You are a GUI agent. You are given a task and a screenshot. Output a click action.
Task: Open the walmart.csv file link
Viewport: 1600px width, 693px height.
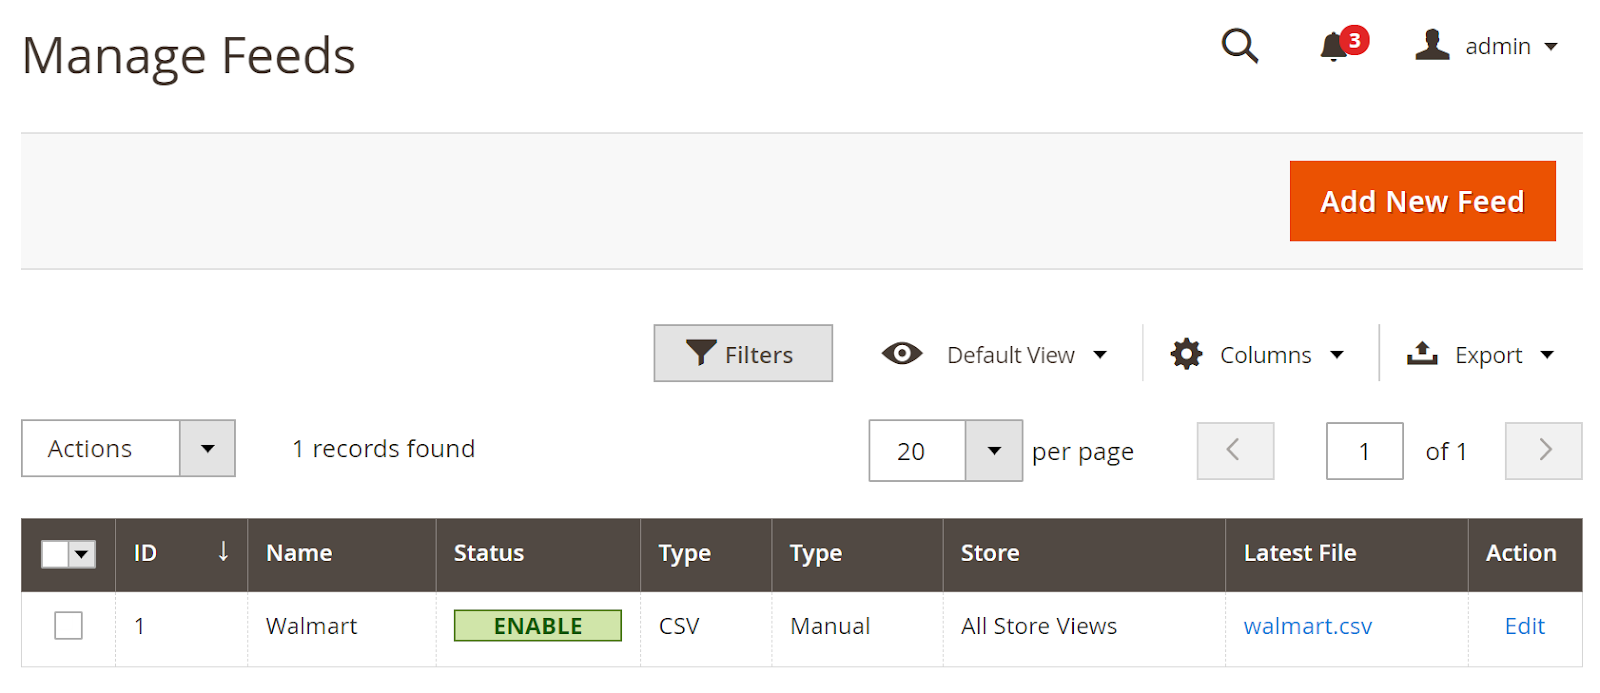1308,626
